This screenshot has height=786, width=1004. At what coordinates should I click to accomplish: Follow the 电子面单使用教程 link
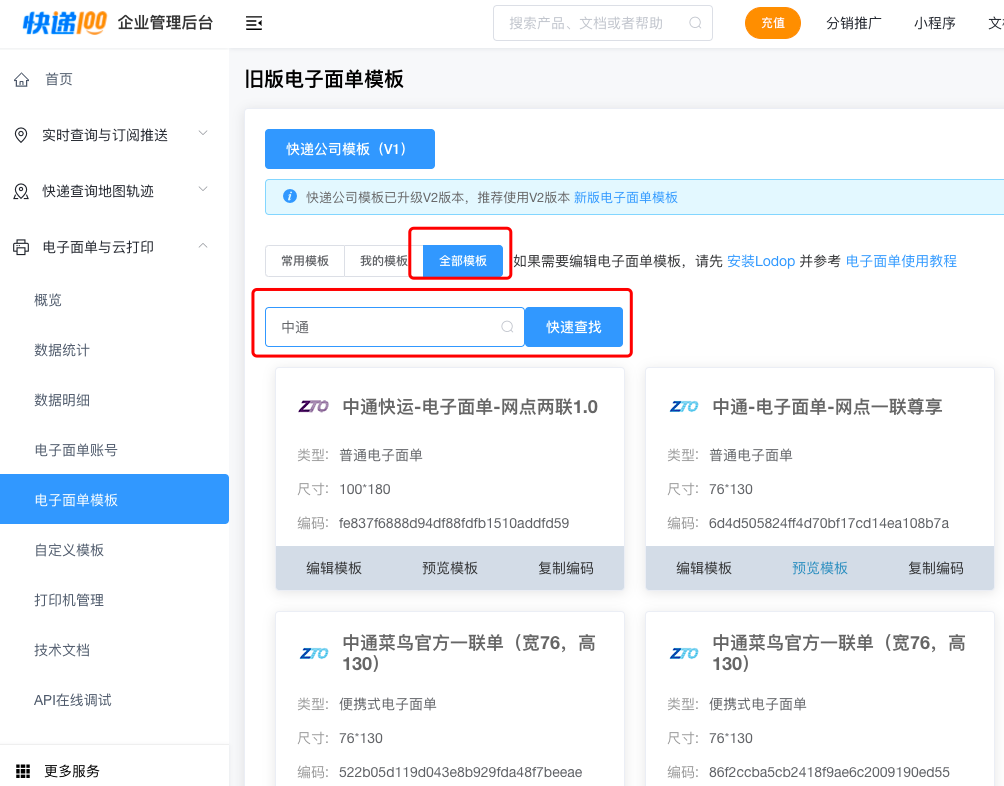click(901, 261)
